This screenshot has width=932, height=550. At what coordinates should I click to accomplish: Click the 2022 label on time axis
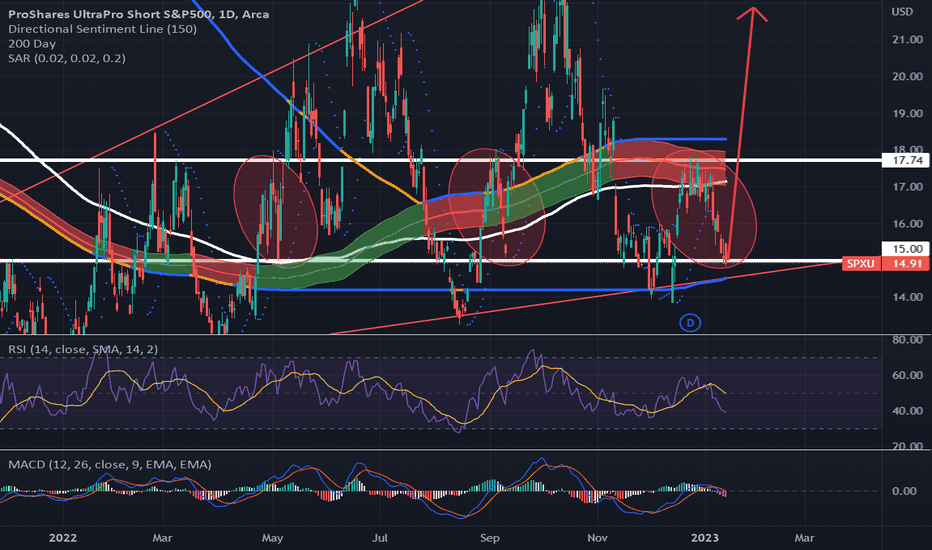click(62, 538)
